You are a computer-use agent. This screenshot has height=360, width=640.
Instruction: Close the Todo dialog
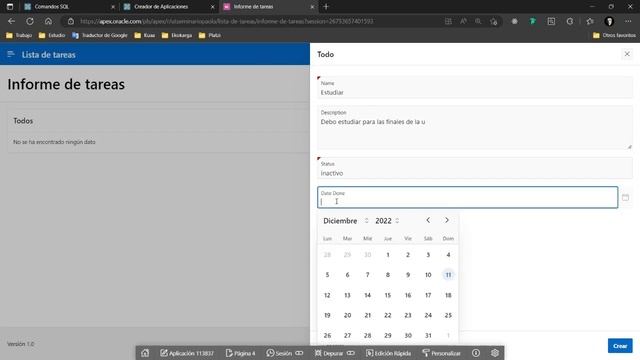[627, 54]
